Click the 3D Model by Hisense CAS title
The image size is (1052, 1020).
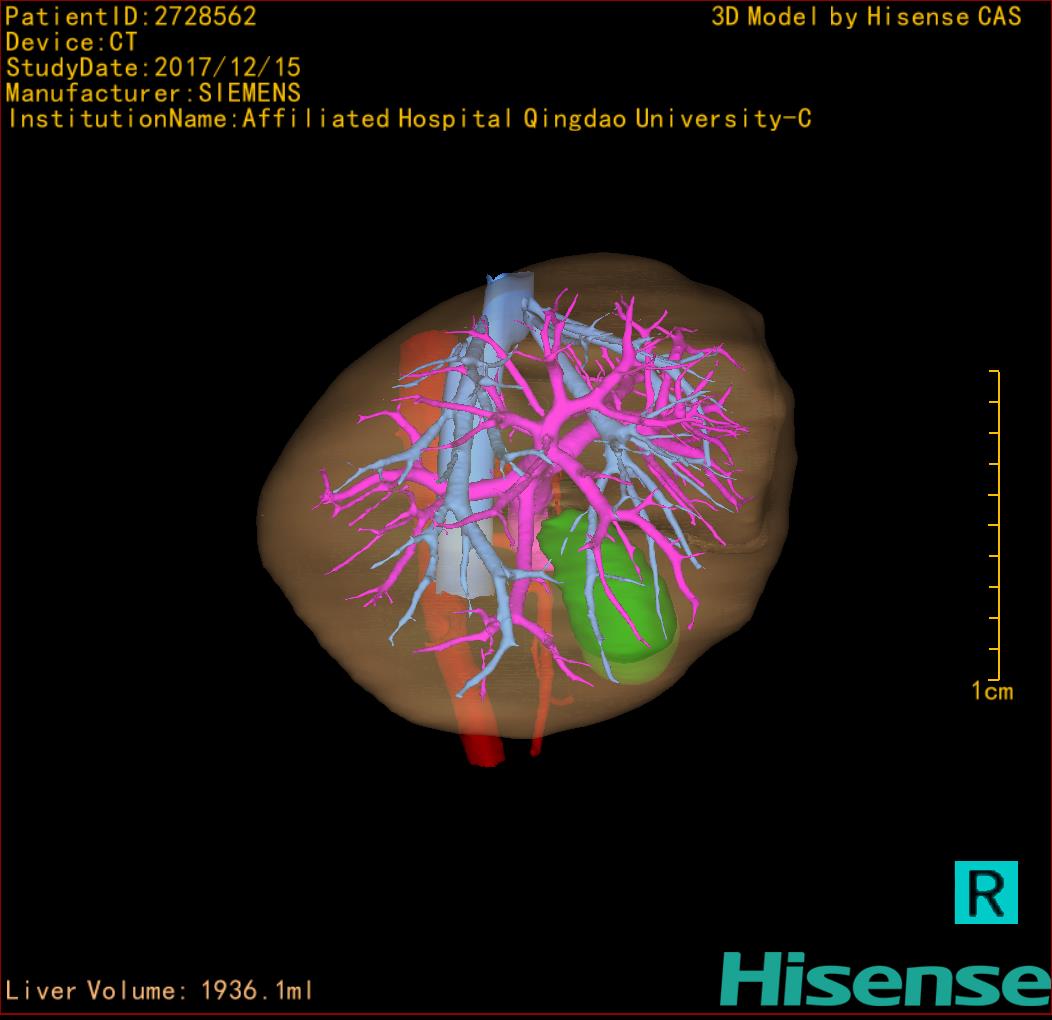point(866,17)
